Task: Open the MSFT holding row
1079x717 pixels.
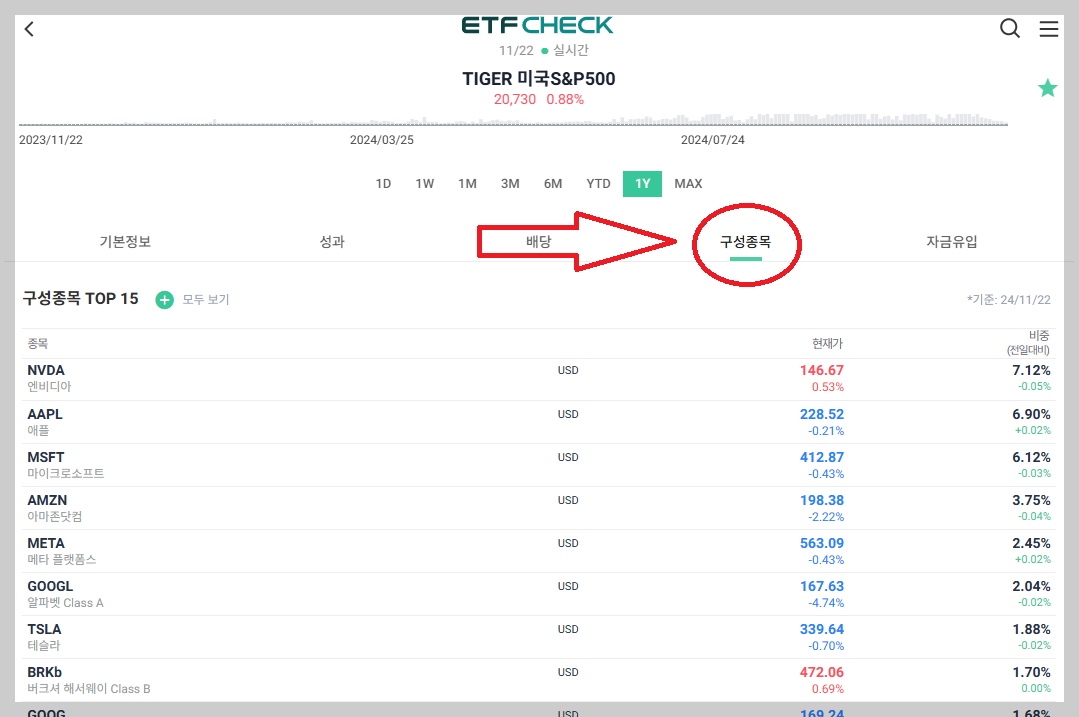Action: [x=539, y=466]
